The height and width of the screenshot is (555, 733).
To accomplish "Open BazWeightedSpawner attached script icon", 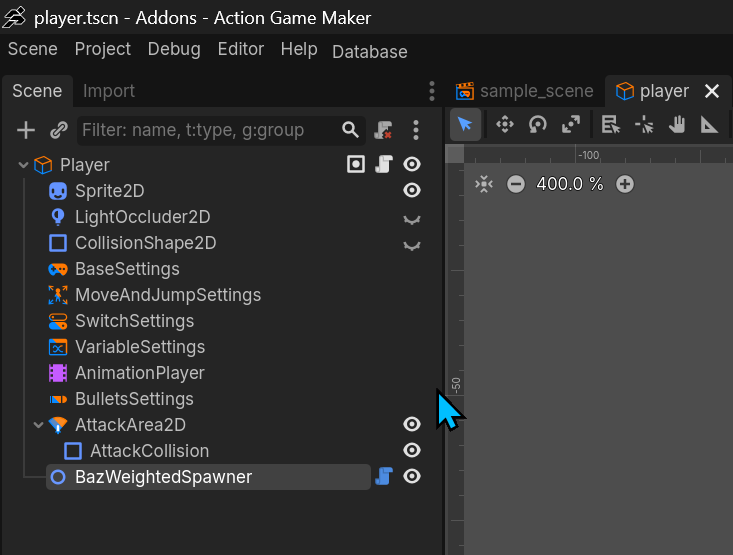I will pyautogui.click(x=384, y=476).
